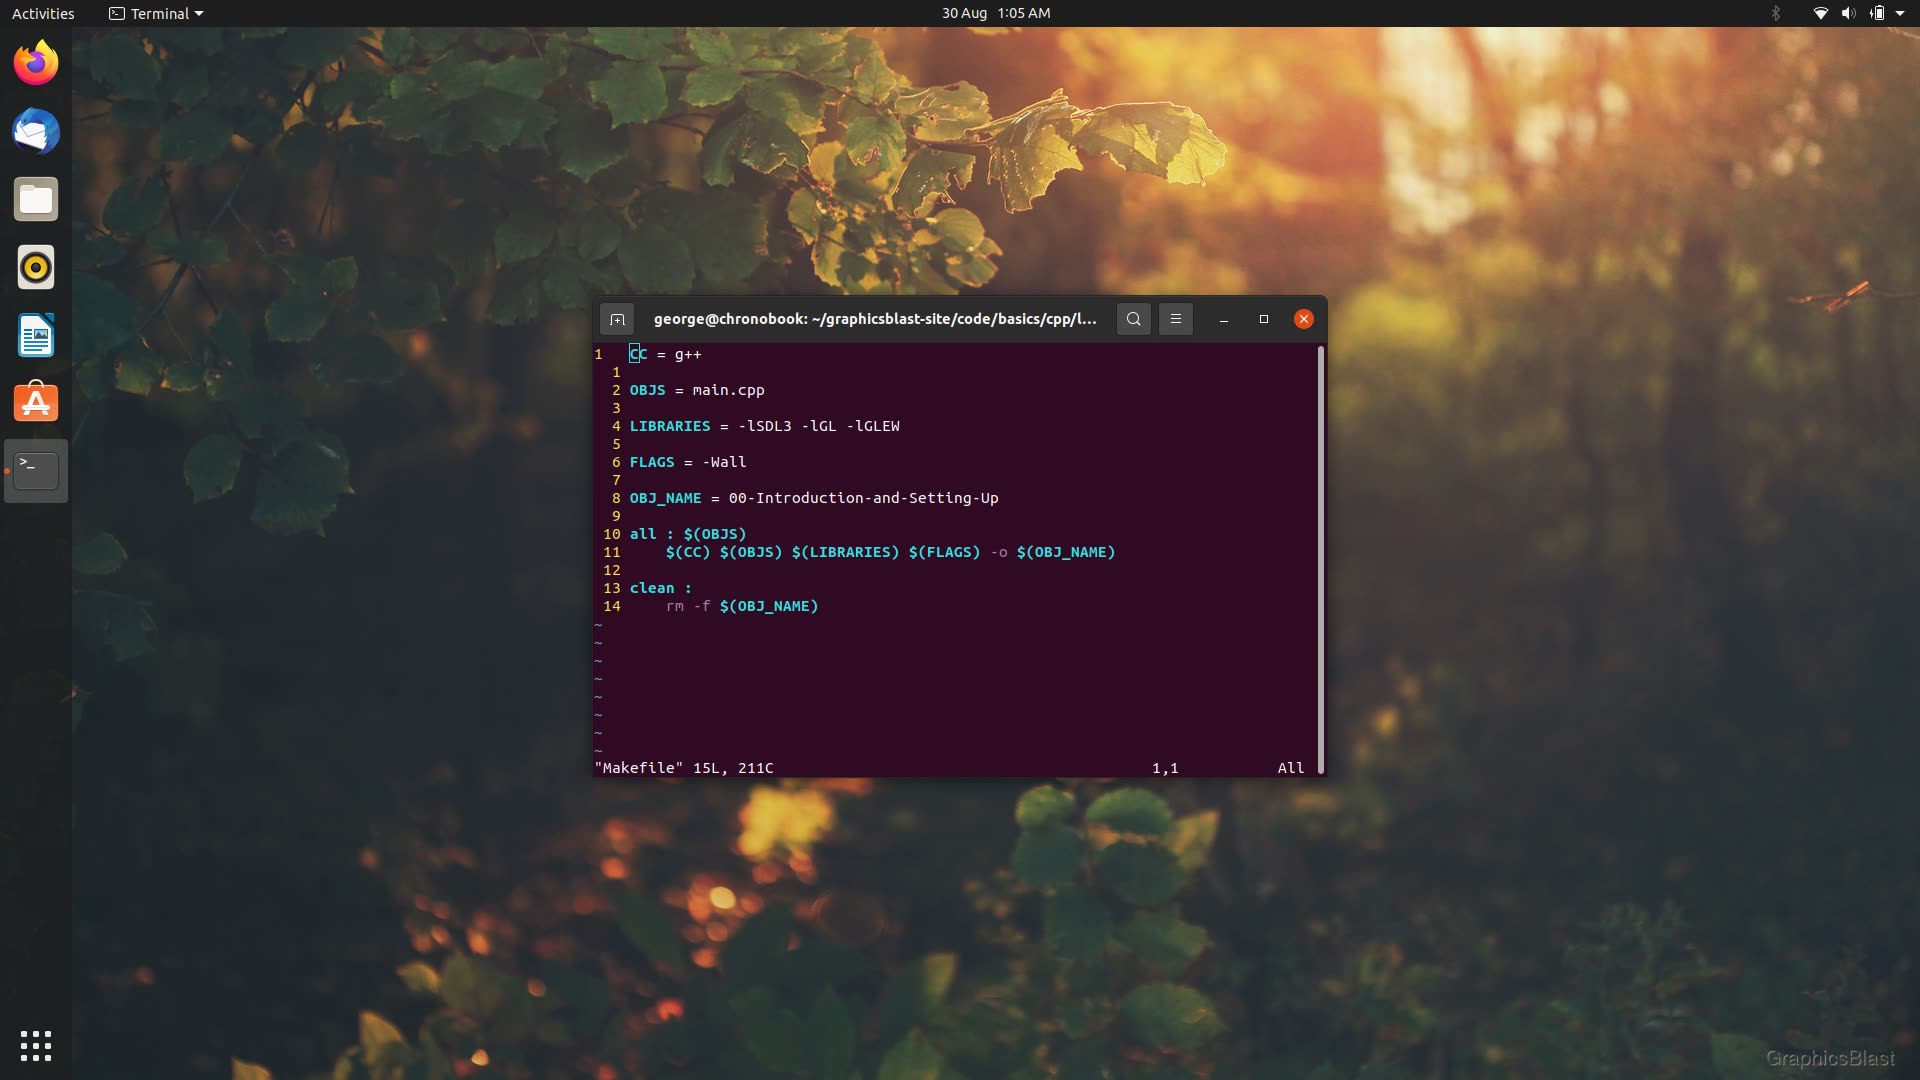The height and width of the screenshot is (1080, 1920).
Task: Click '$(OBJ_NAME)' on line 14
Action: [769, 606]
